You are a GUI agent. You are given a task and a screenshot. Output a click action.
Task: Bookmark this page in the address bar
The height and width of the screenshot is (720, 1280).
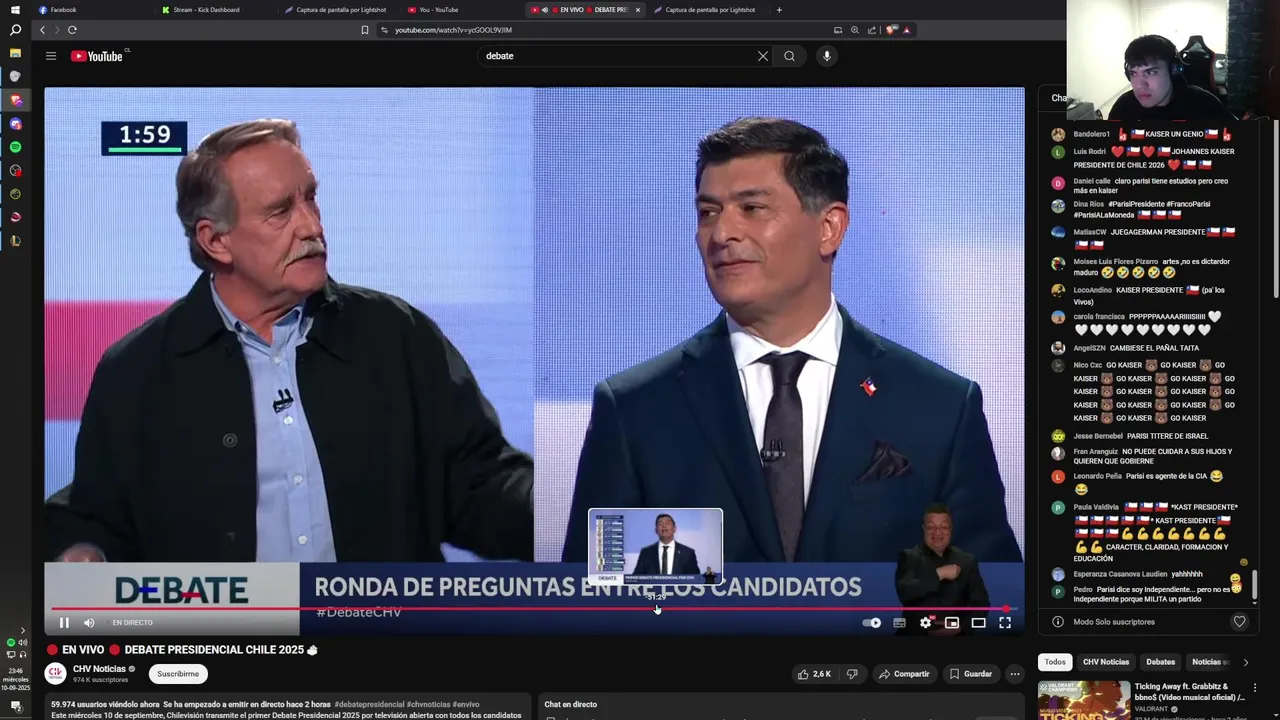(365, 30)
